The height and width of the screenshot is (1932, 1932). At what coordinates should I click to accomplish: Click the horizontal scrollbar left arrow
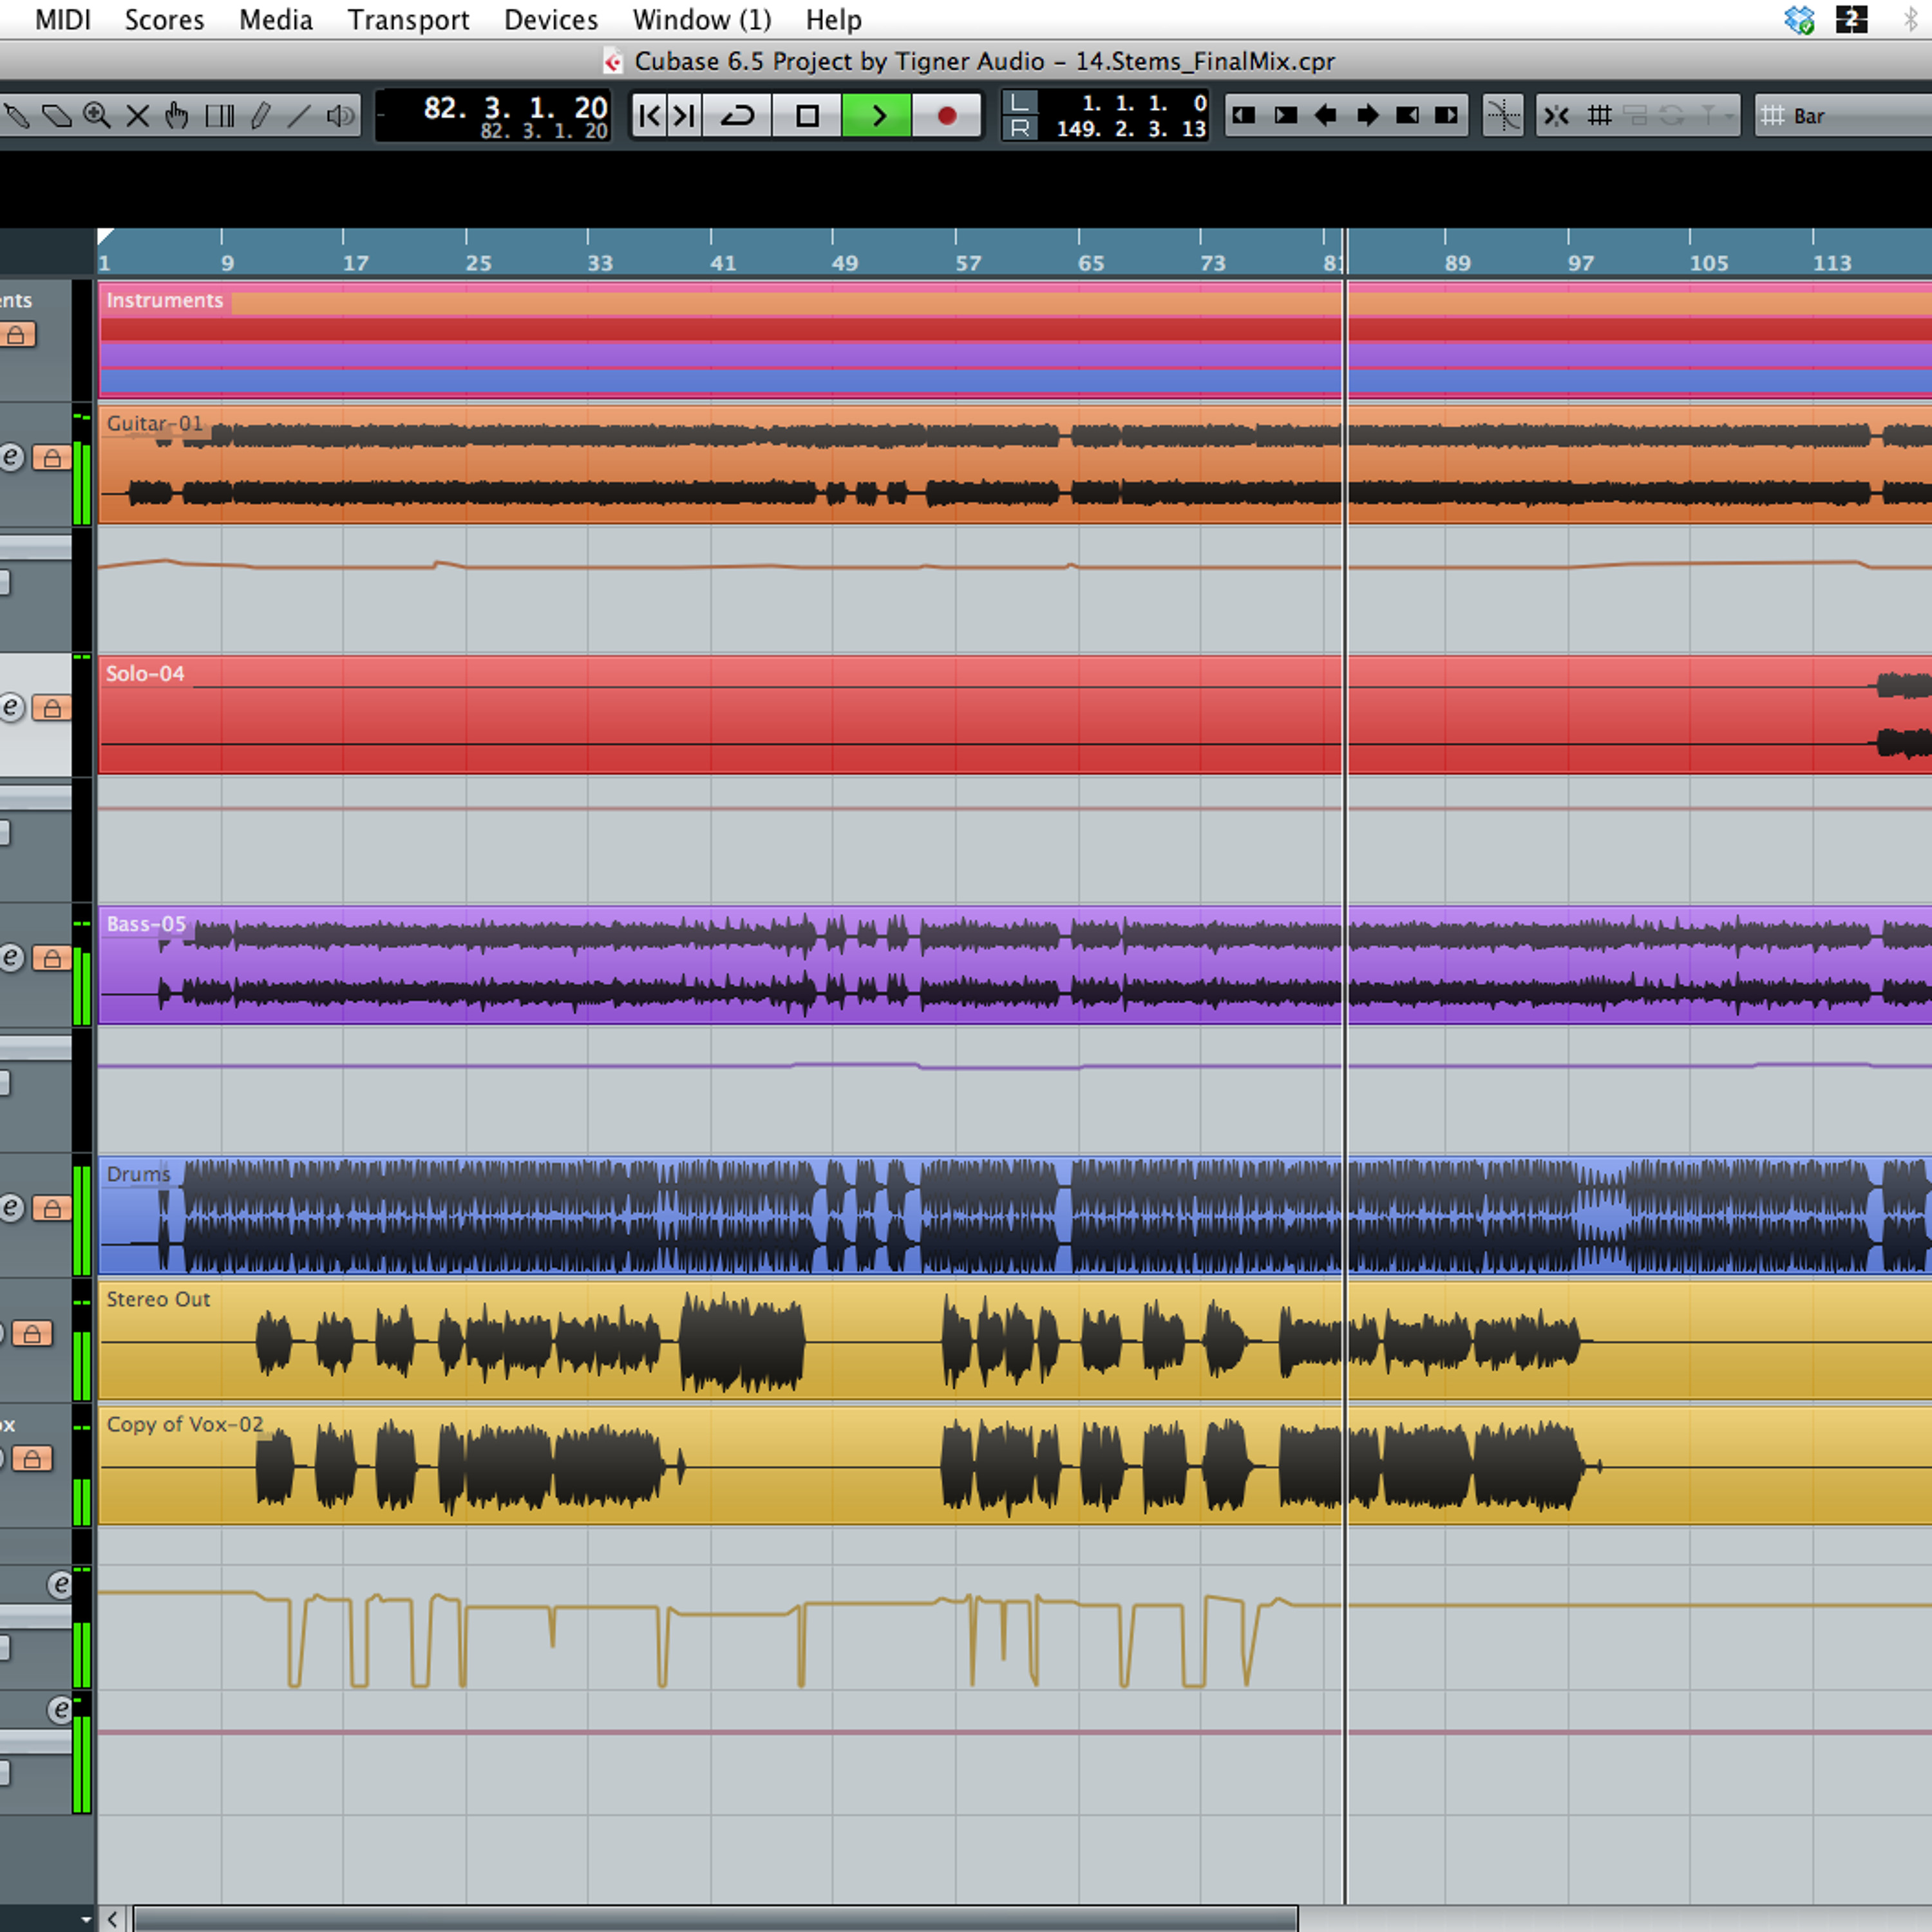coord(113,1919)
